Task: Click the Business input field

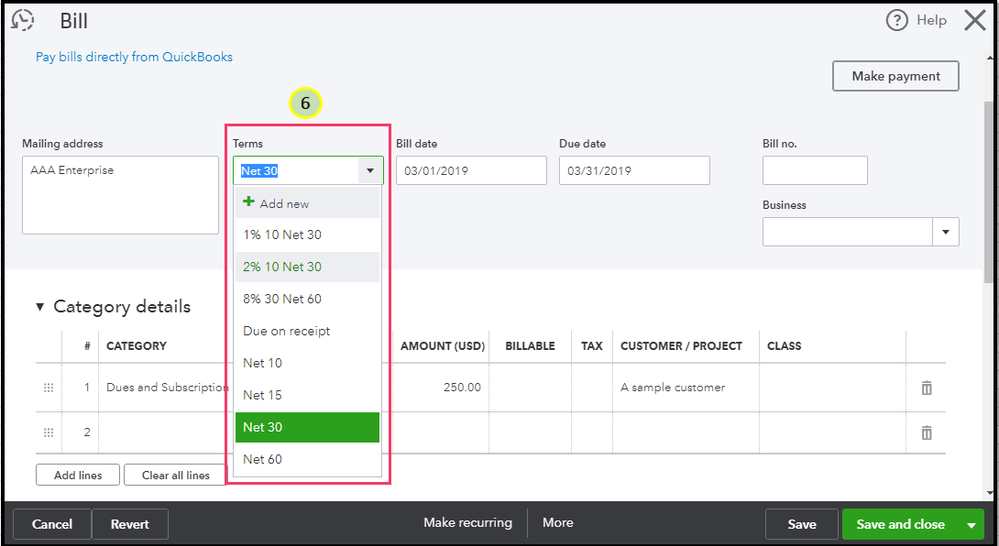Action: click(x=848, y=232)
